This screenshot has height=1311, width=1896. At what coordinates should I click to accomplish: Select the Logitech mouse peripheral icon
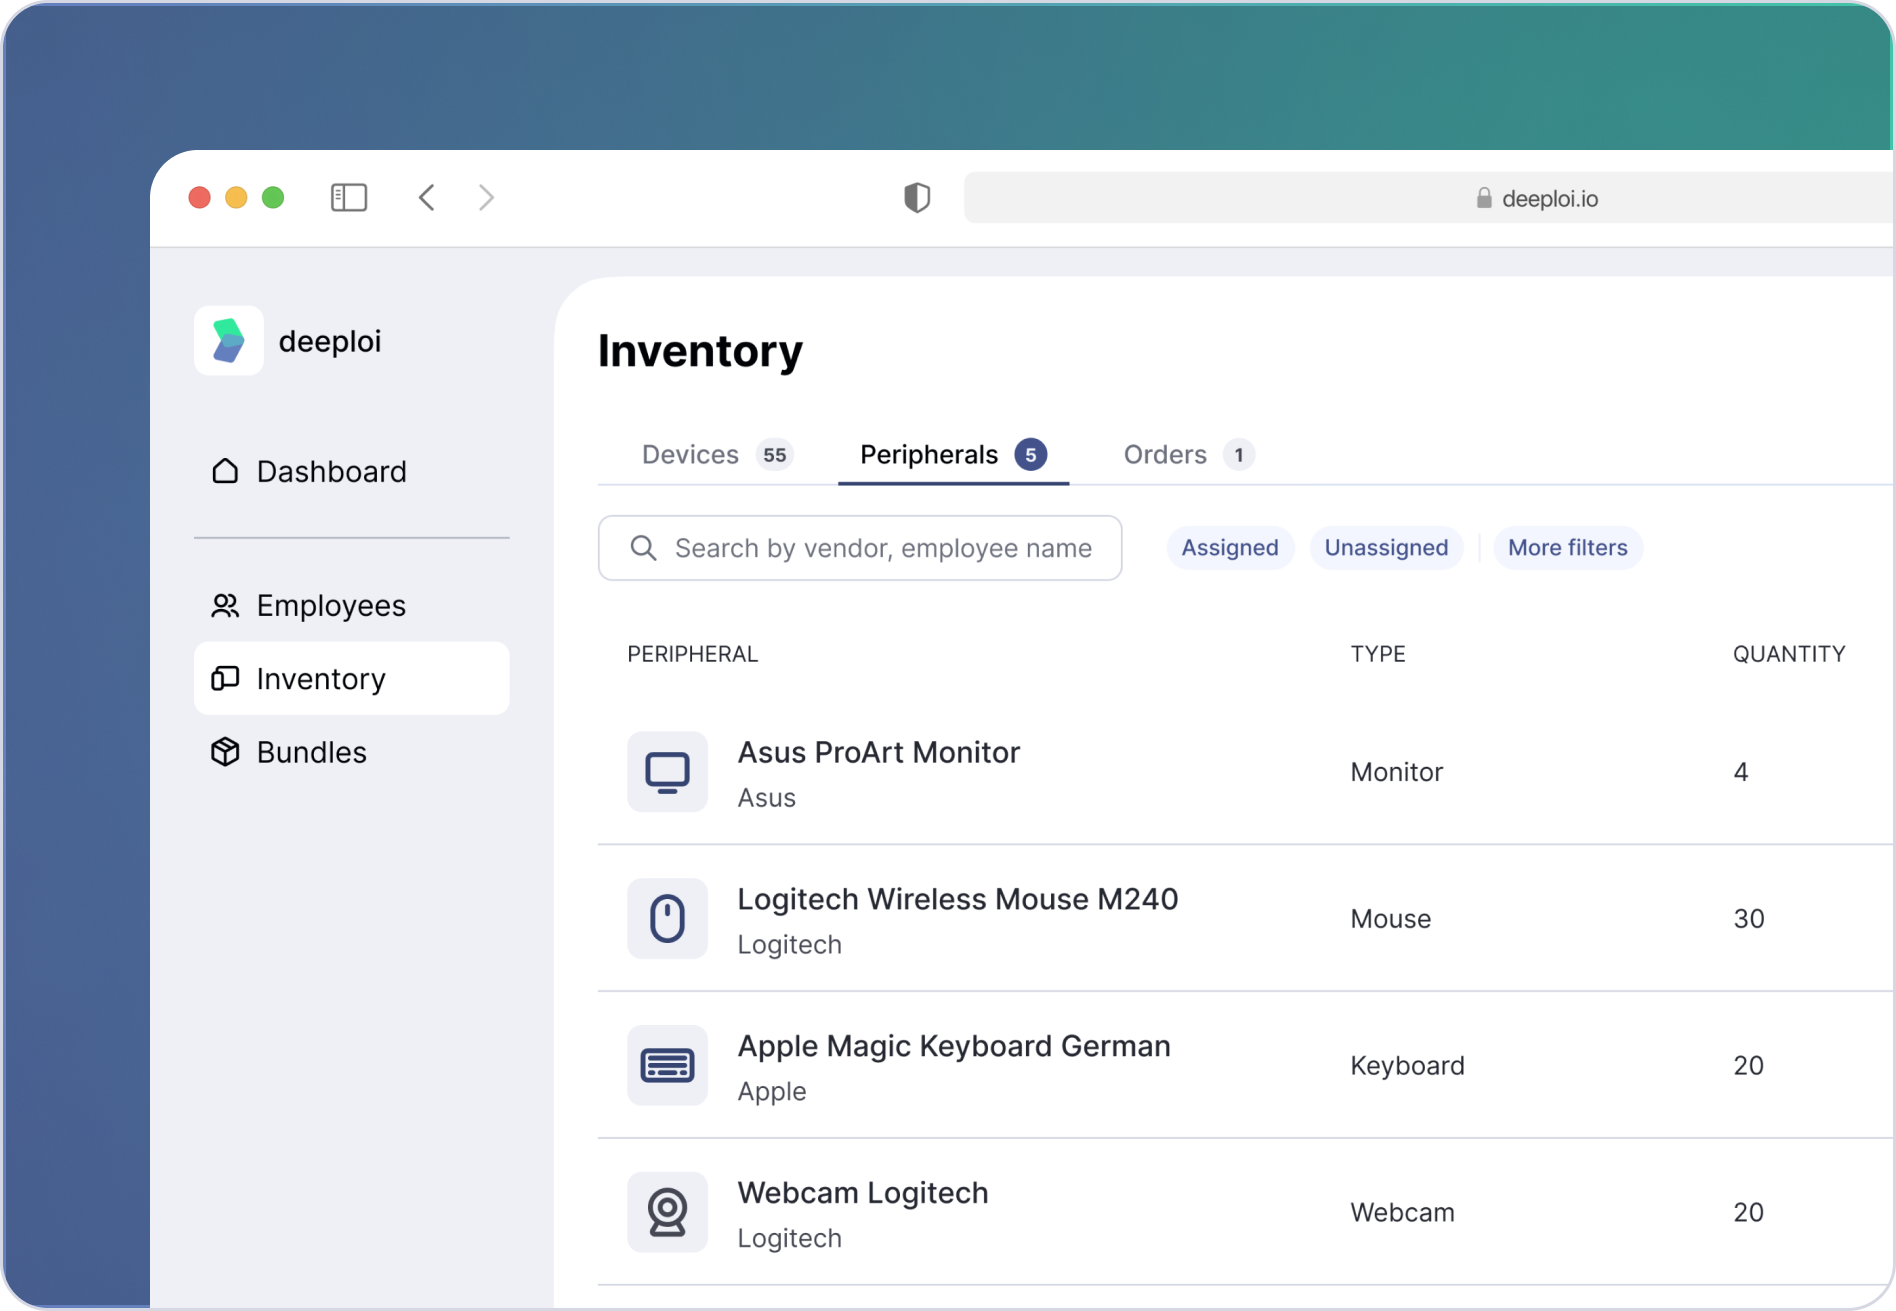(667, 919)
